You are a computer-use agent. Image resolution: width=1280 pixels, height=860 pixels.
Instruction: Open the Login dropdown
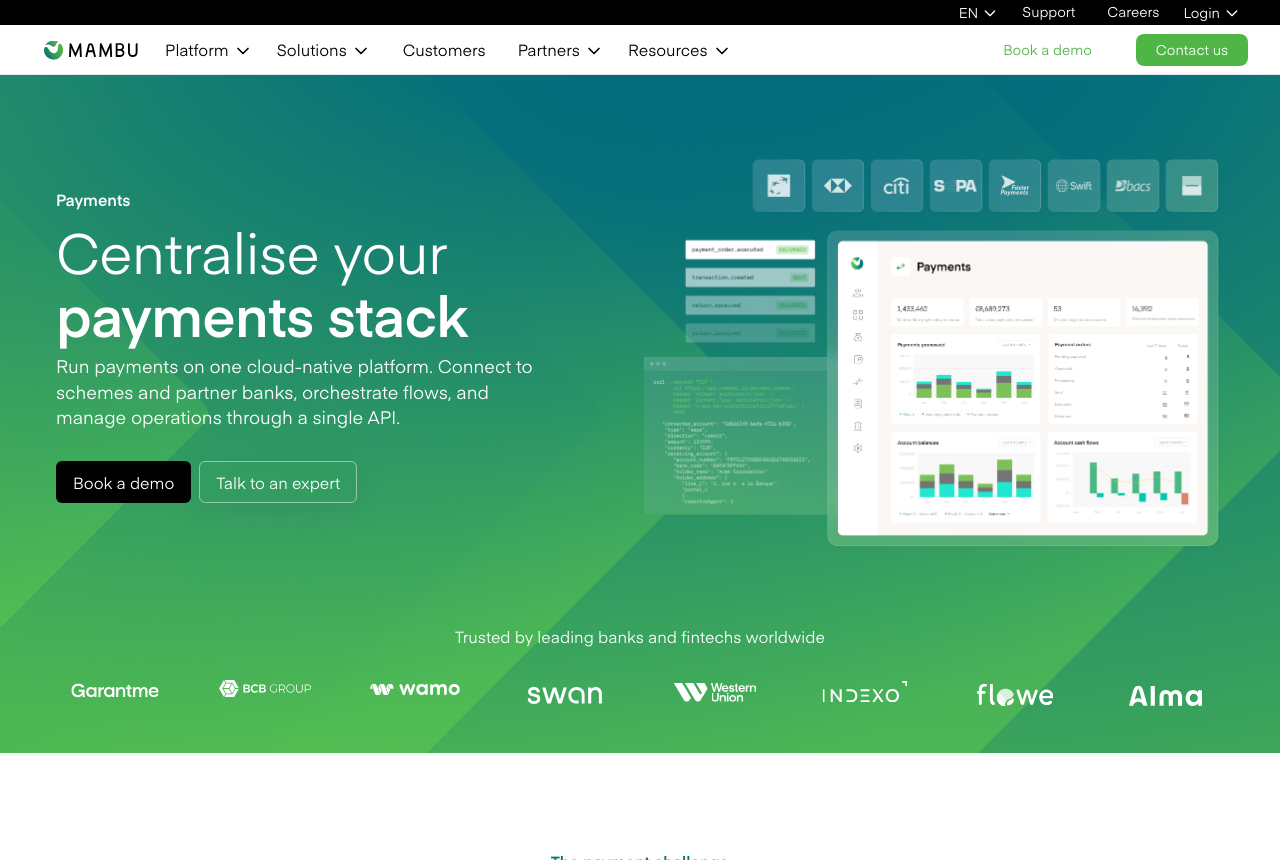tap(1210, 13)
